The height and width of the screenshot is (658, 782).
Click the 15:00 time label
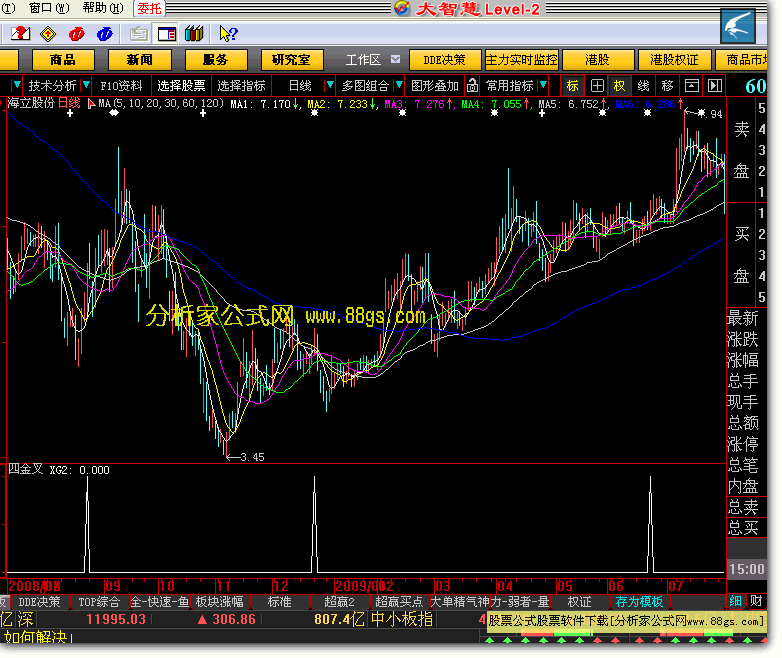[747, 569]
